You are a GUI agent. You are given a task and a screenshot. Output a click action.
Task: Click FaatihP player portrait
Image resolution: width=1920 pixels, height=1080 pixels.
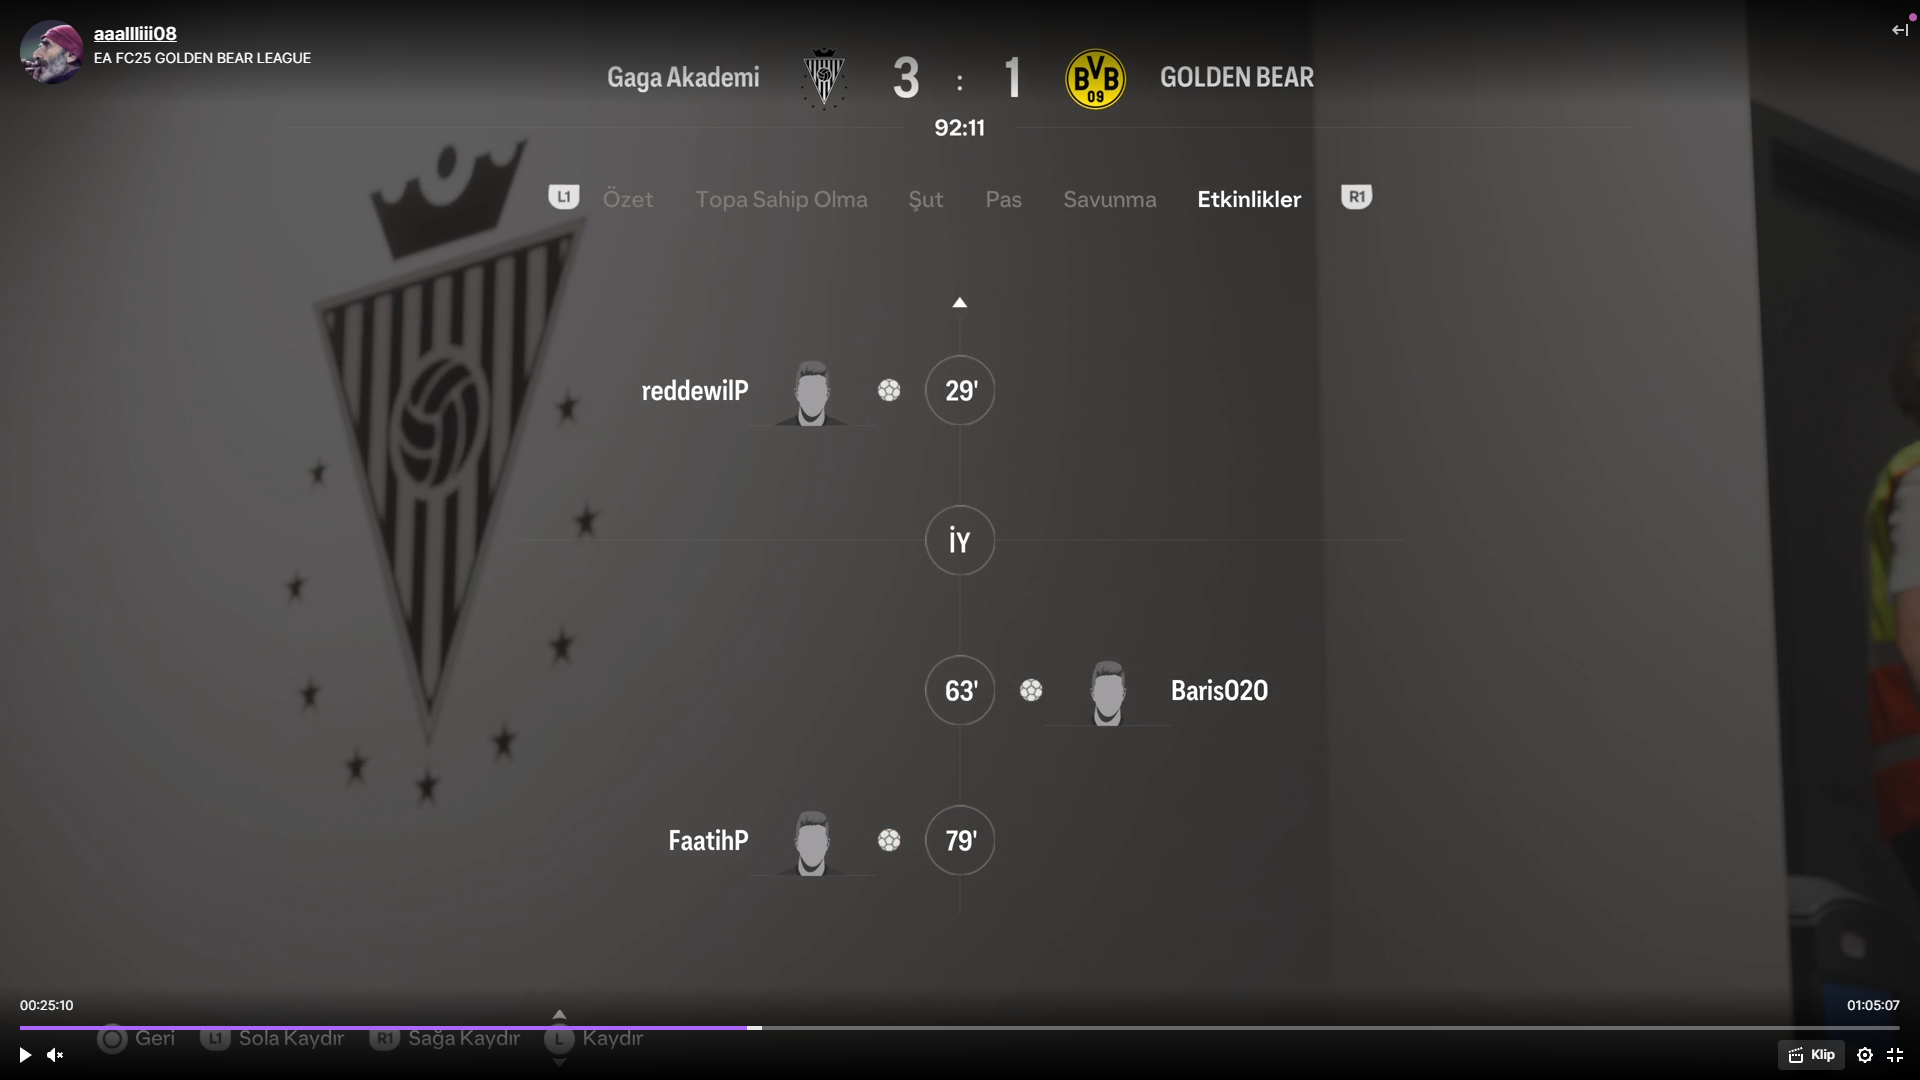point(812,842)
